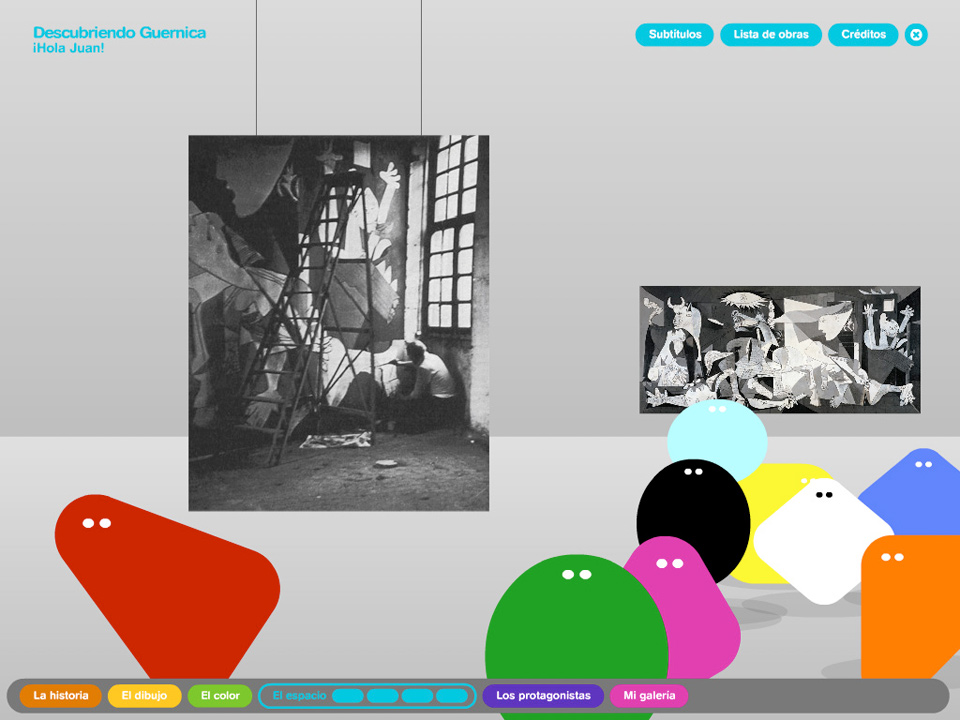Switch to El dibujo section
960x720 pixels.
(x=144, y=696)
